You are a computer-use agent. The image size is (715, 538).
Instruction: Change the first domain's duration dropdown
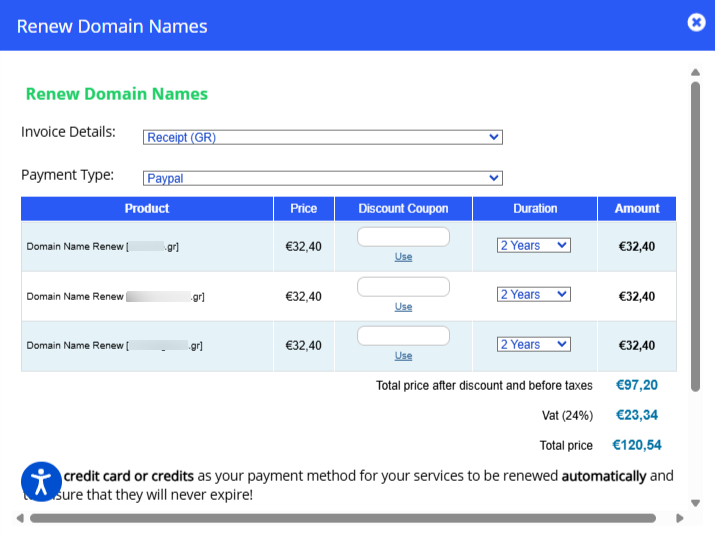(534, 245)
